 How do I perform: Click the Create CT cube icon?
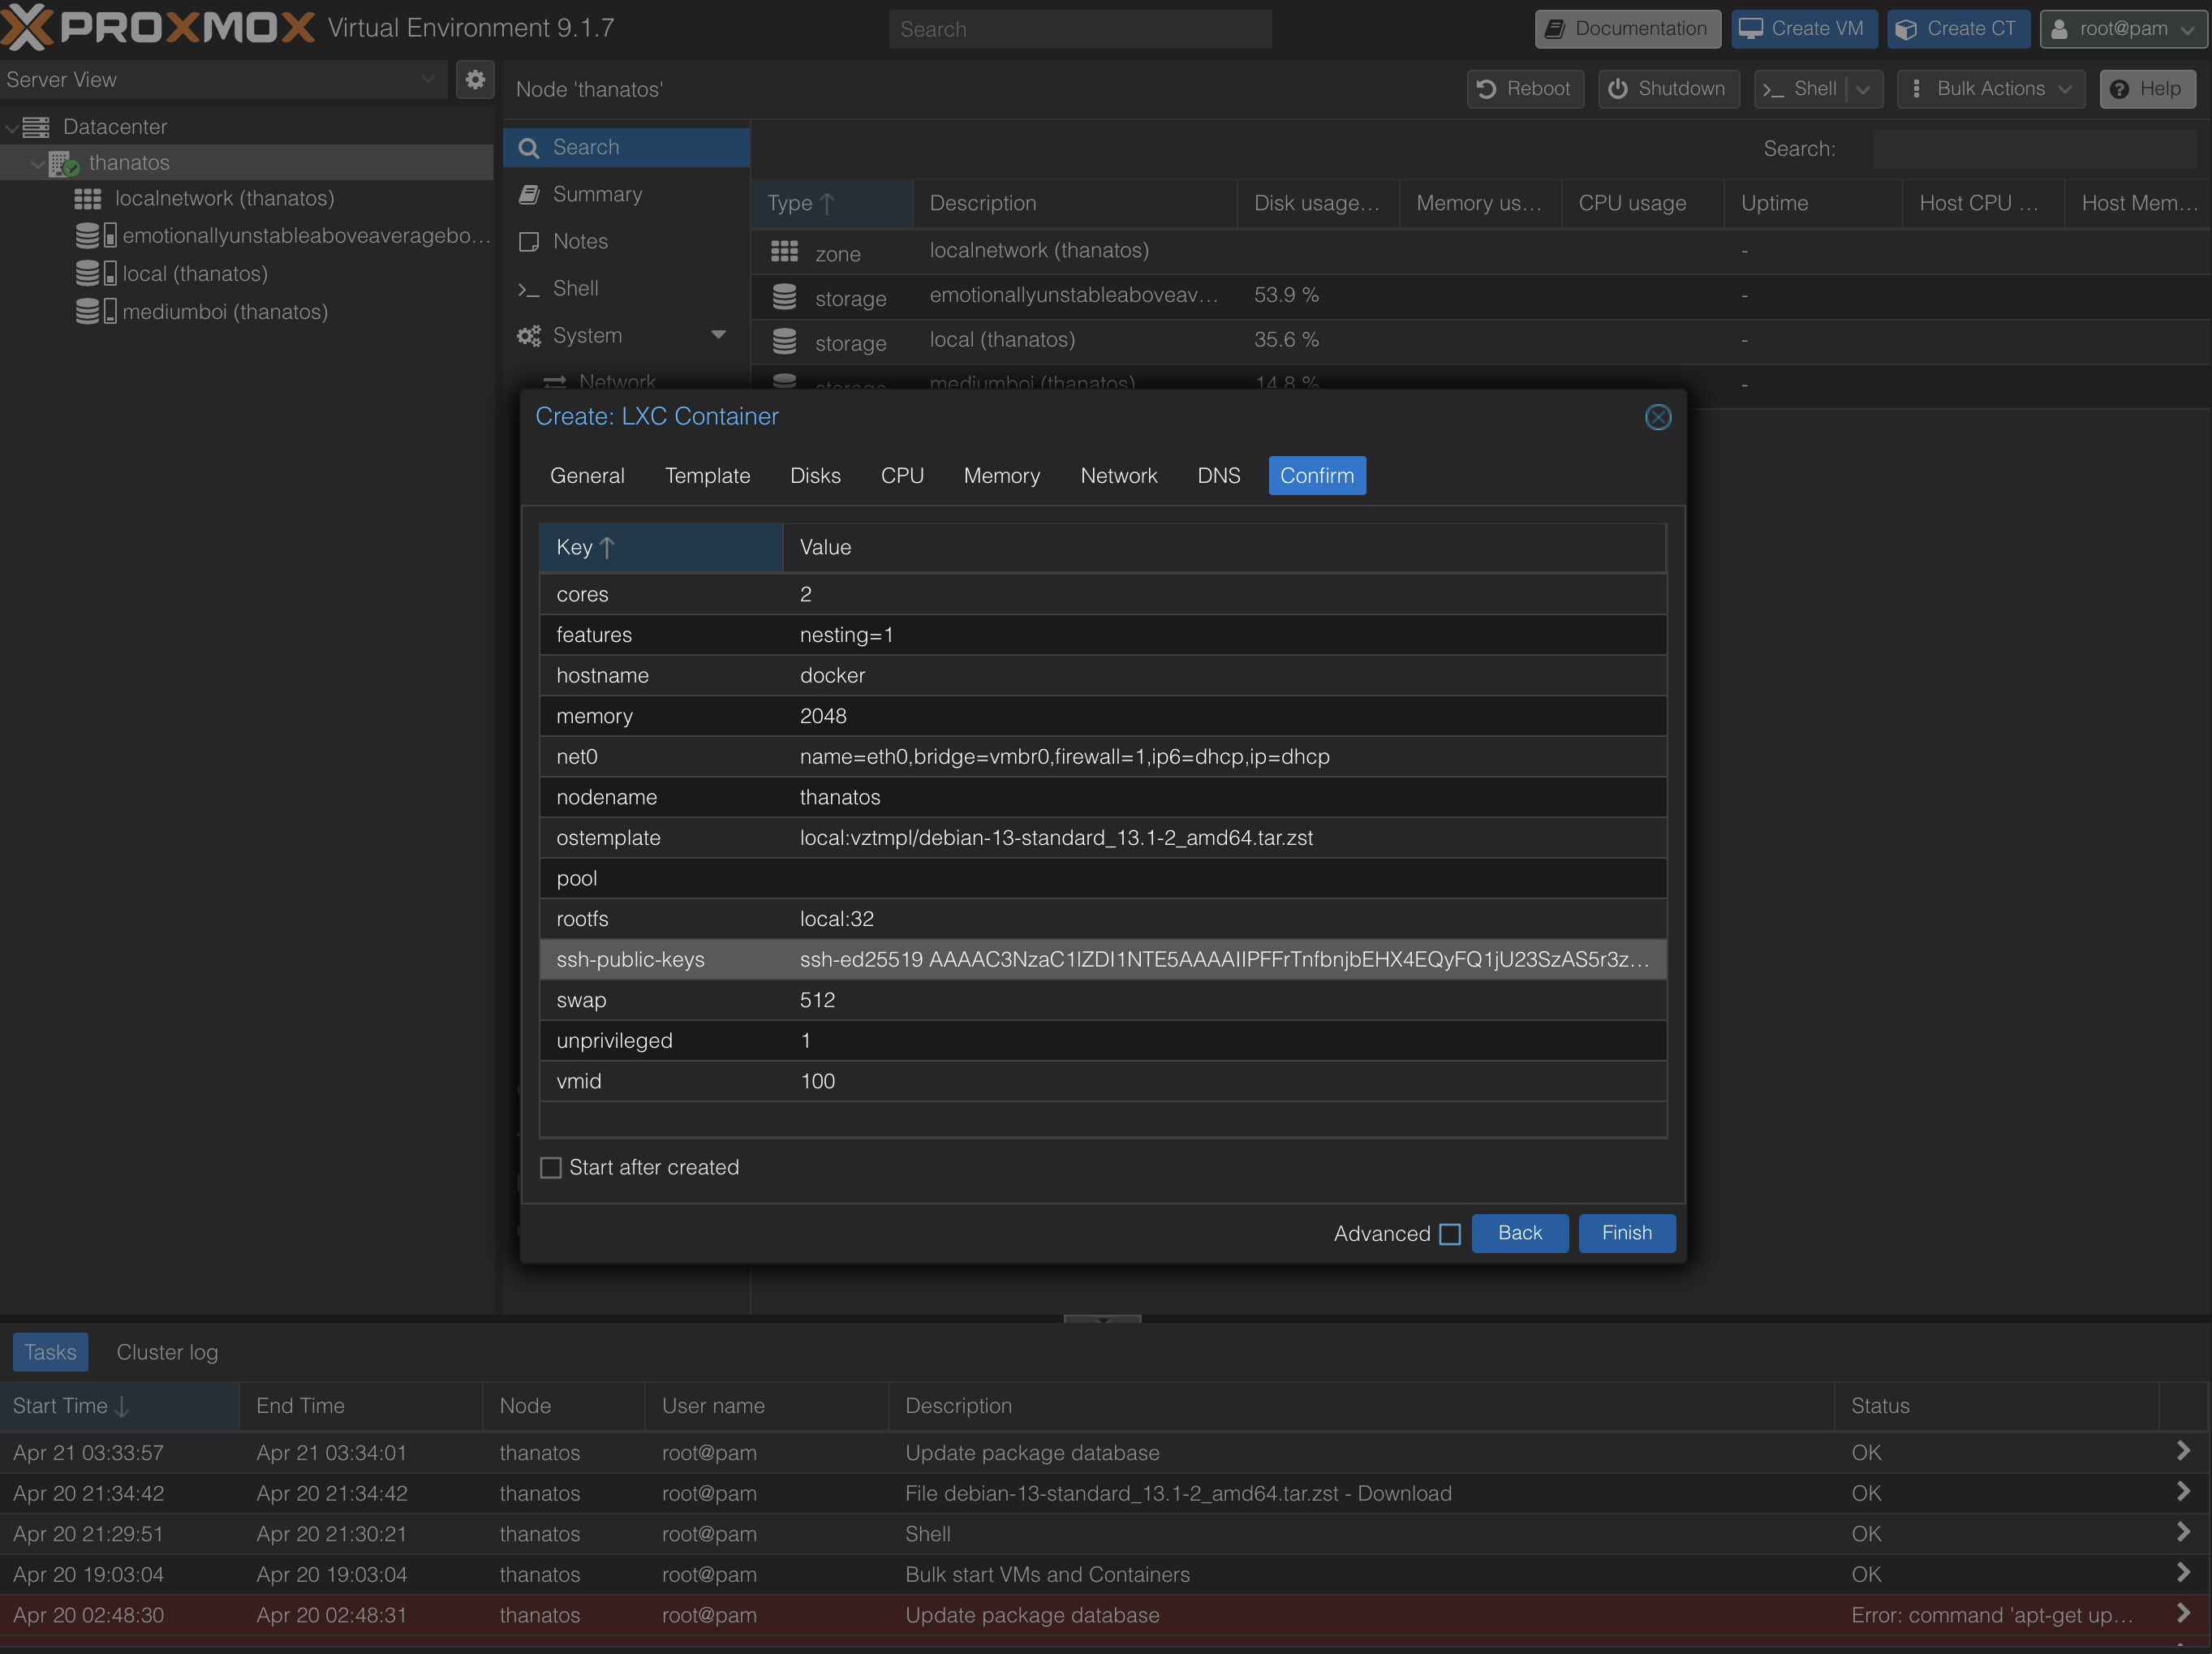(x=1907, y=29)
